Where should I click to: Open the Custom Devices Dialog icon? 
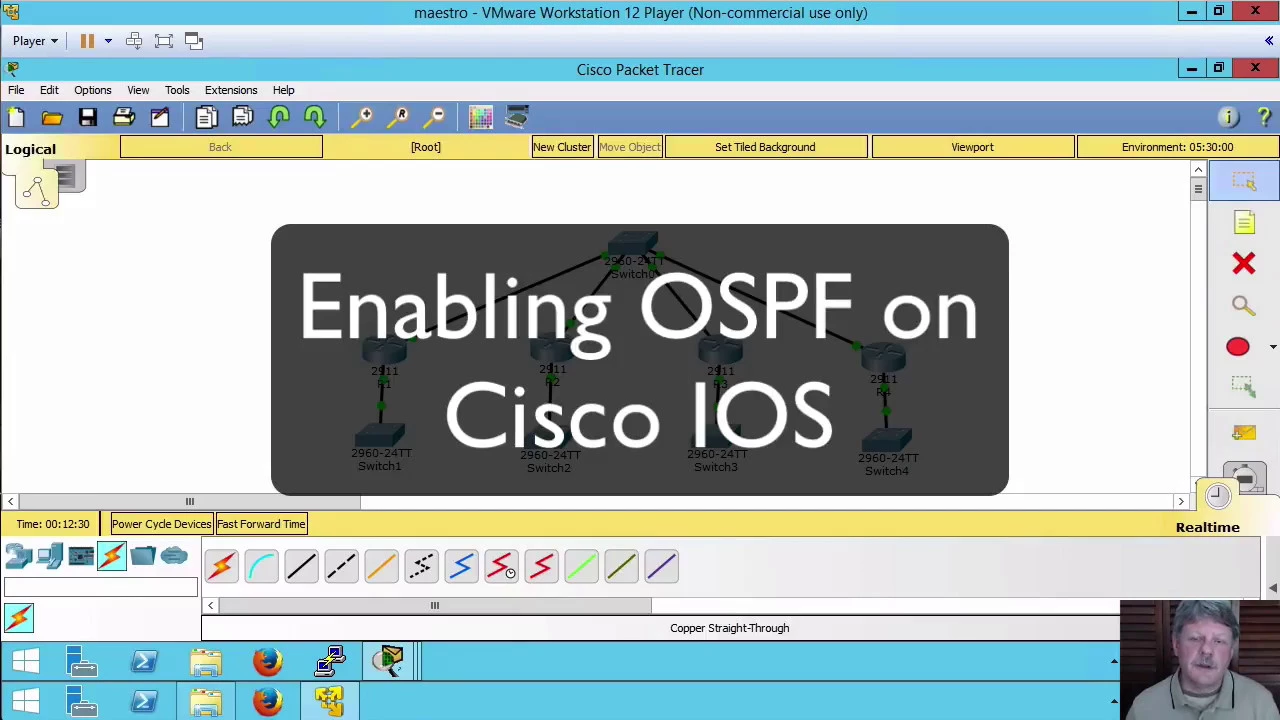517,118
